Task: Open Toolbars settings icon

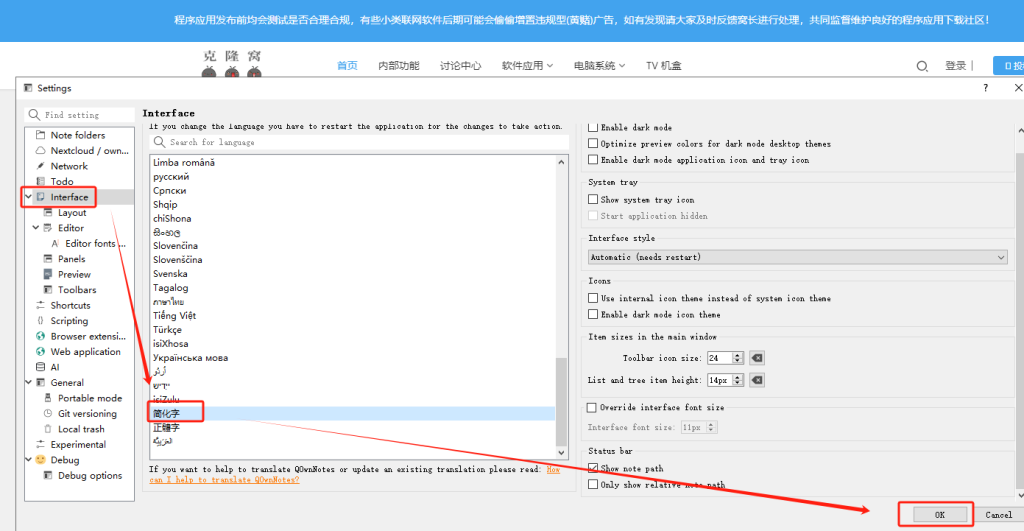Action: click(x=48, y=289)
